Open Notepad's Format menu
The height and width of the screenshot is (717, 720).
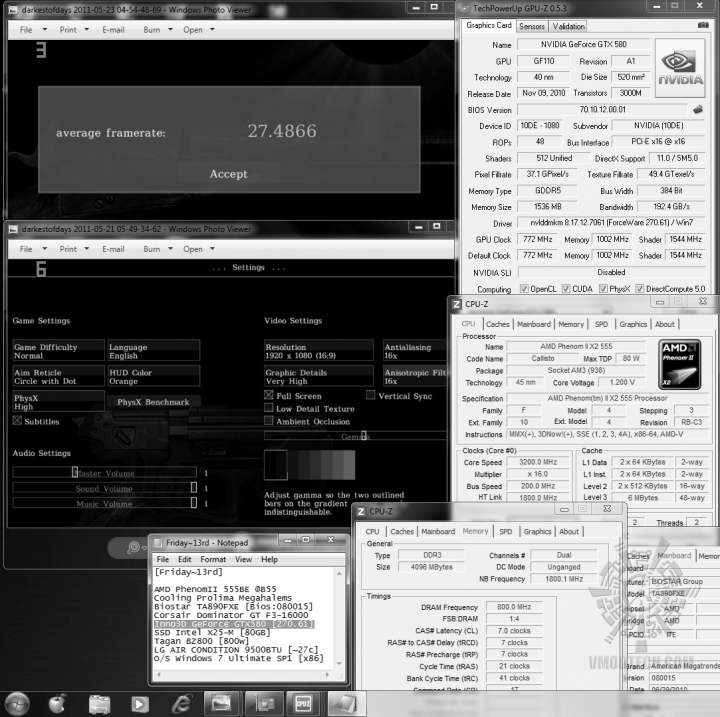(x=213, y=559)
